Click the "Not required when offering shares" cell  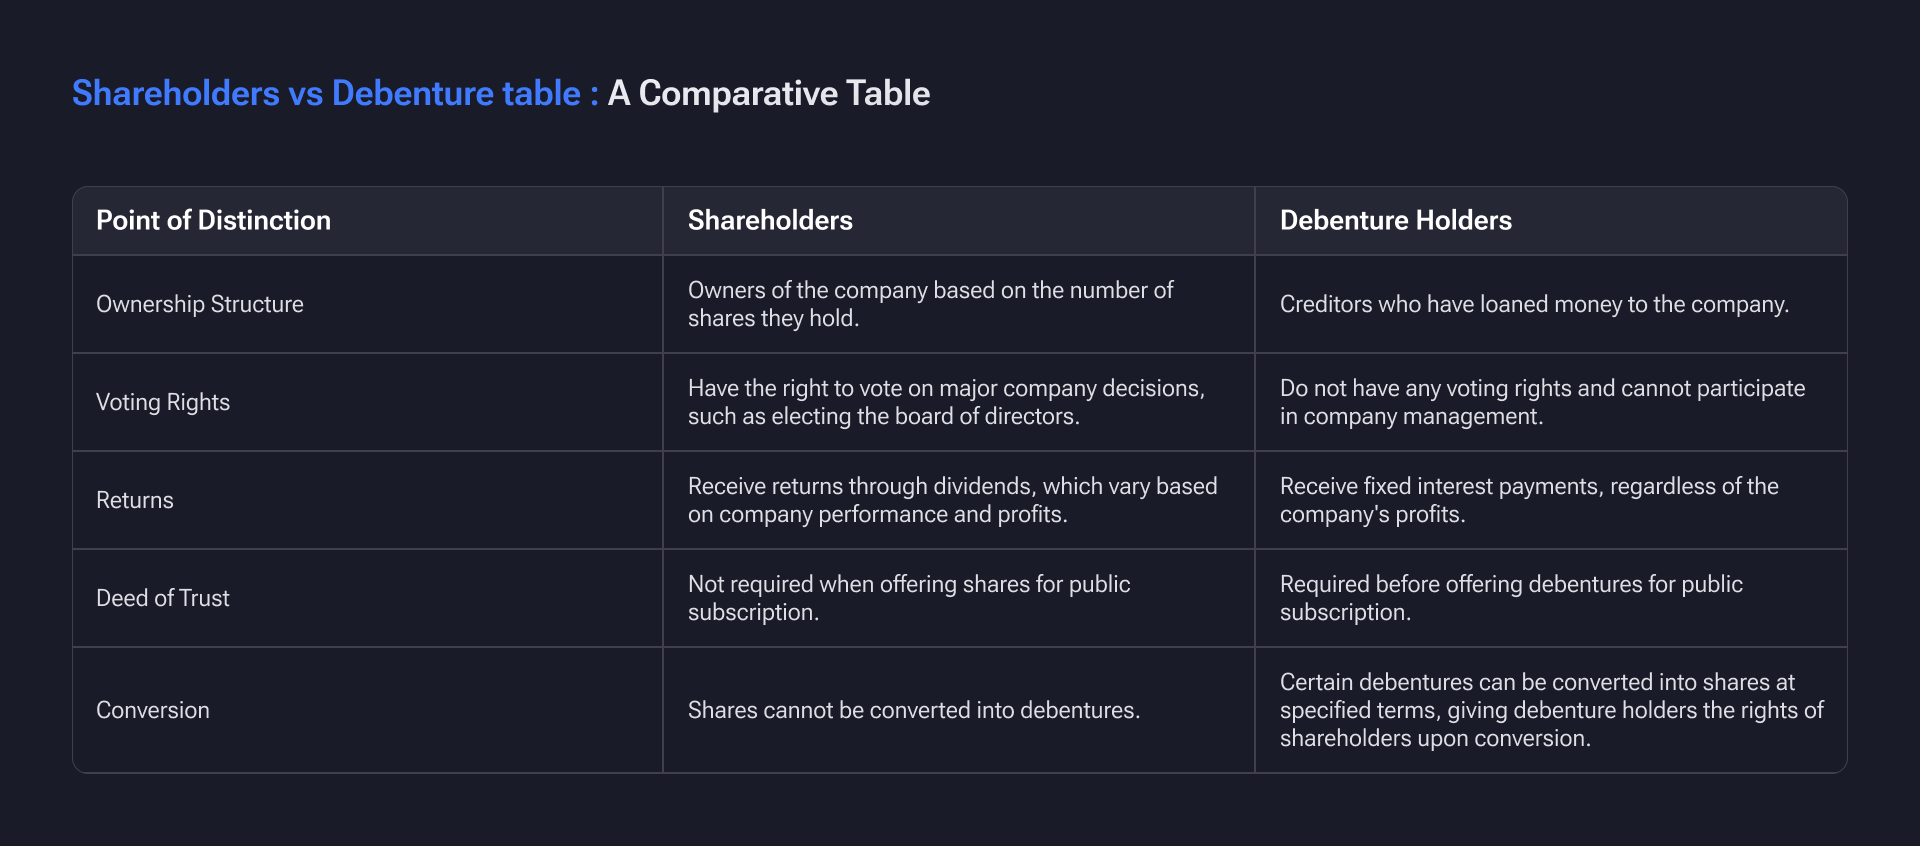[909, 598]
